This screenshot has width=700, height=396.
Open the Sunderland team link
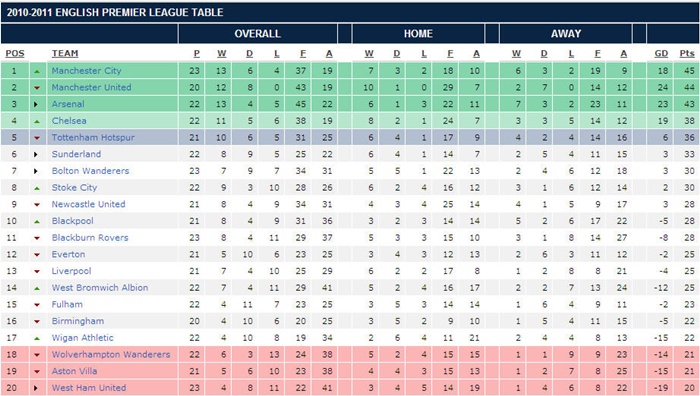[76, 154]
